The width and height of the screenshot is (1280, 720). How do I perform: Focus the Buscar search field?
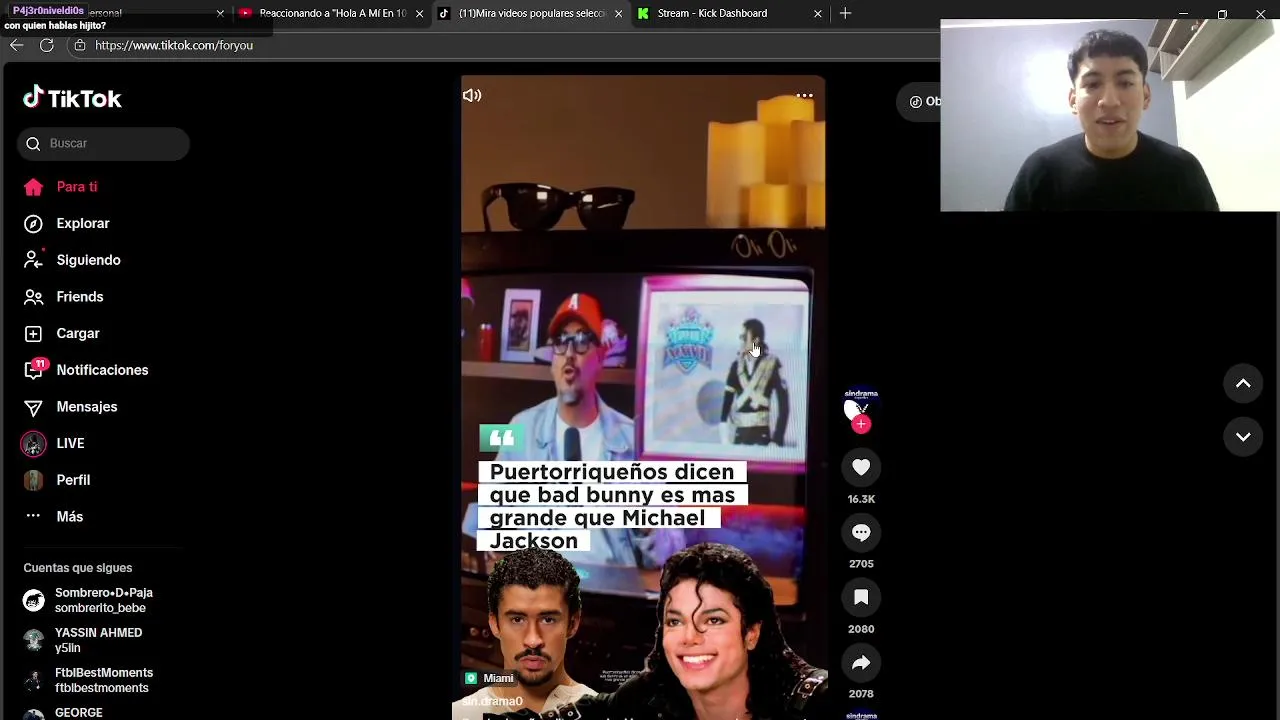(103, 143)
